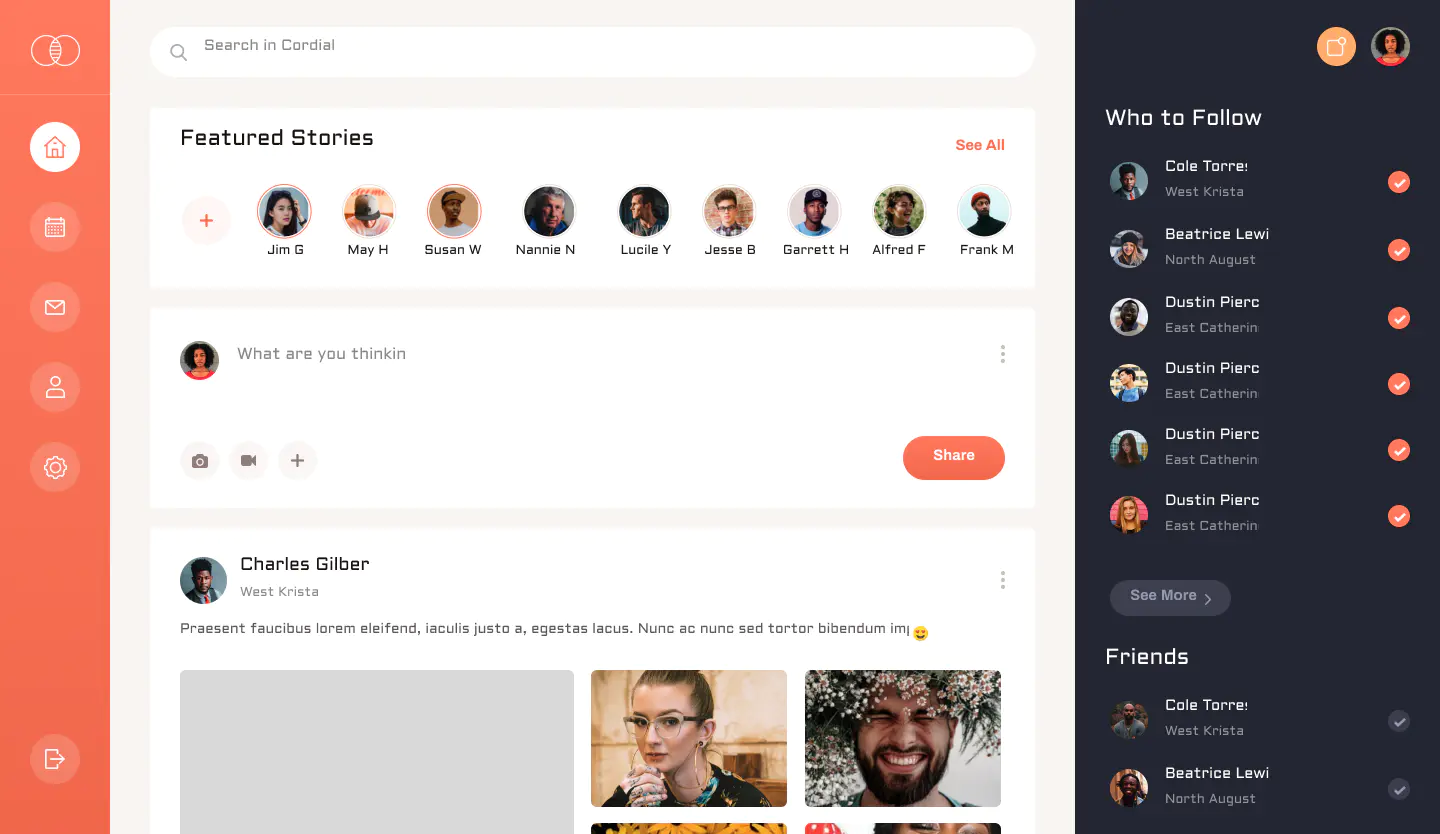1440x834 pixels.
Task: Click the Search in Cordial field
Action: (x=592, y=52)
